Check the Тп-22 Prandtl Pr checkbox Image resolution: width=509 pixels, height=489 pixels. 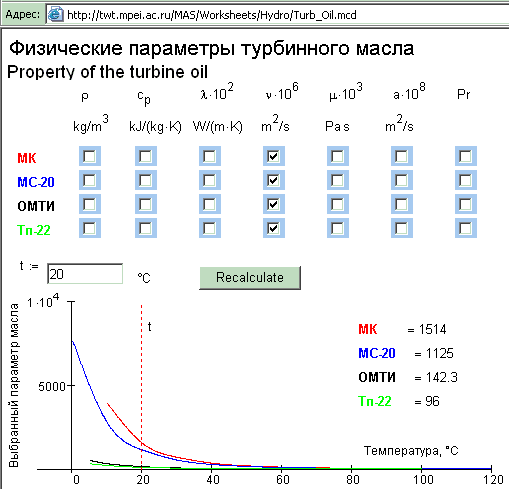466,228
